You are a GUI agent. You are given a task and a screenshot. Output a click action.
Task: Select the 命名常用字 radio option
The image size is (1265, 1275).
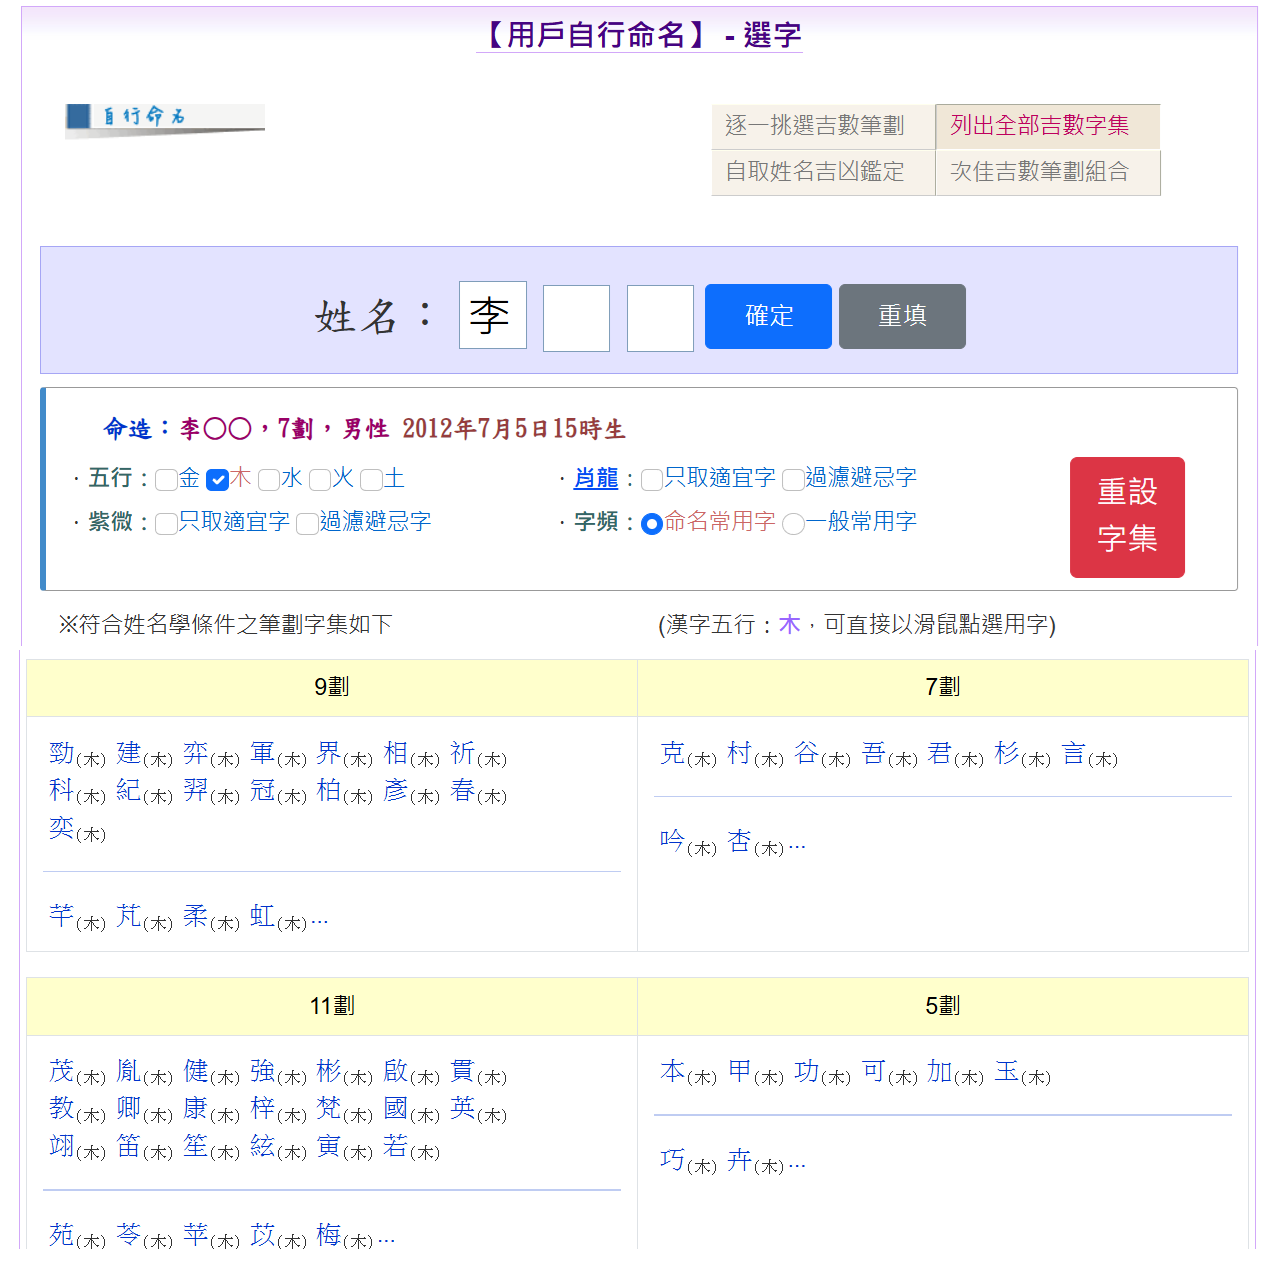(652, 524)
